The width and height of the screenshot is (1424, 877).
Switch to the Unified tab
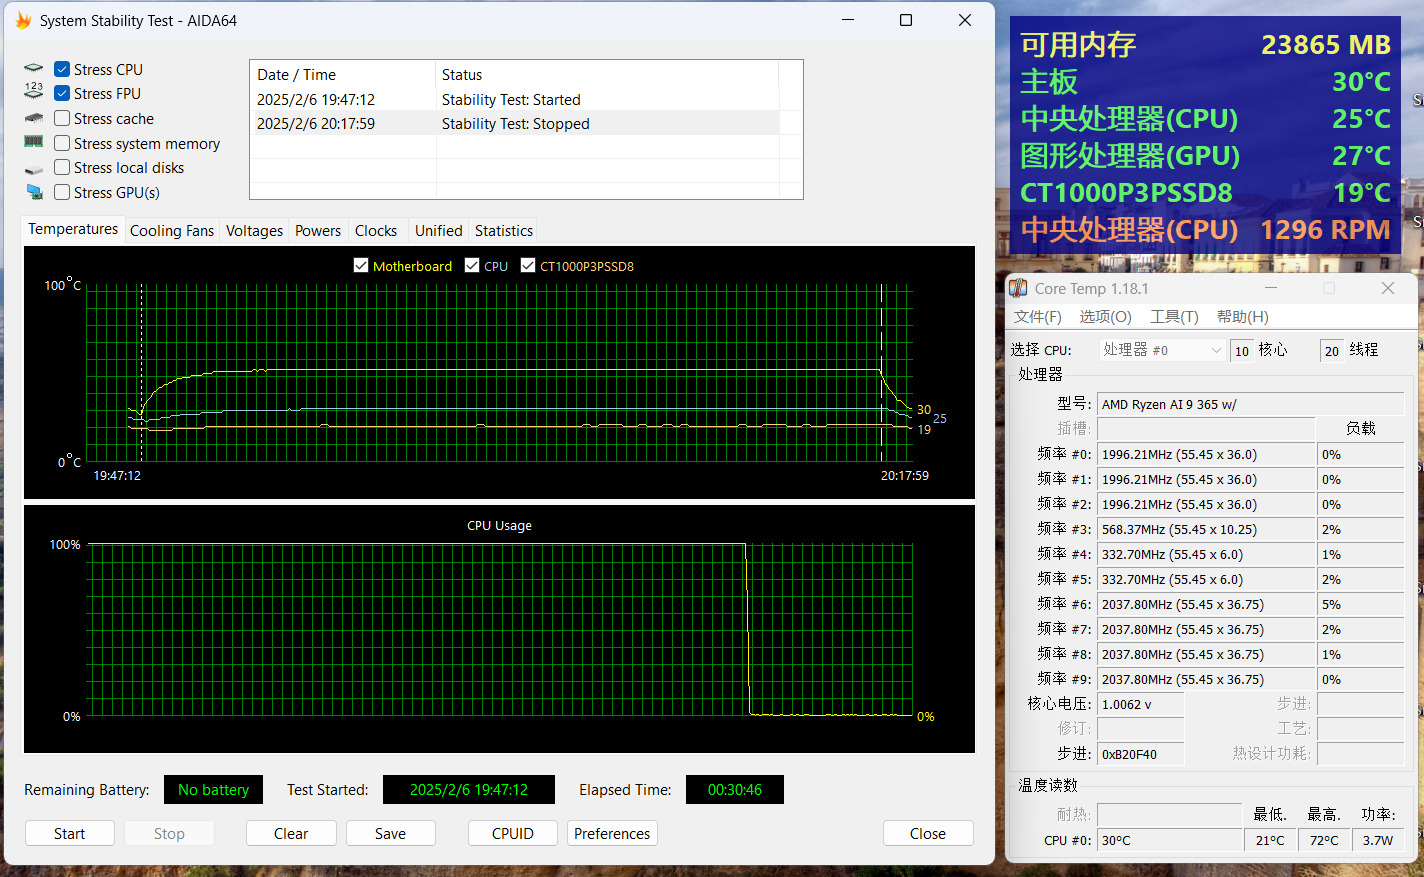pos(439,230)
